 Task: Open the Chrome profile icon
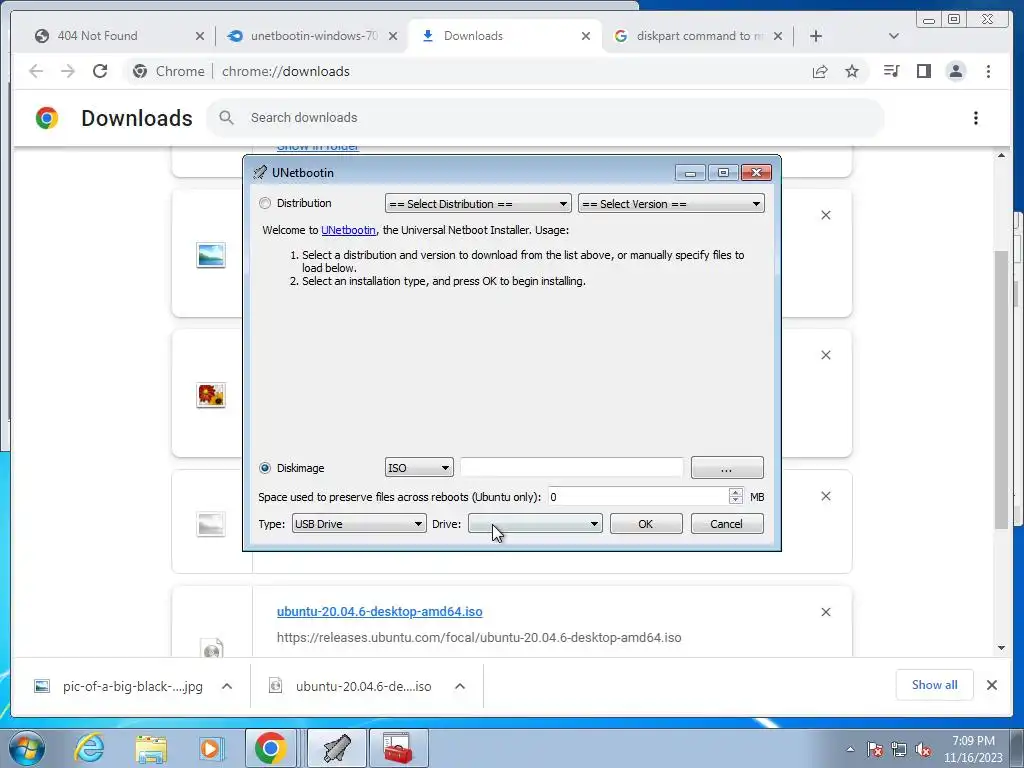pos(955,71)
